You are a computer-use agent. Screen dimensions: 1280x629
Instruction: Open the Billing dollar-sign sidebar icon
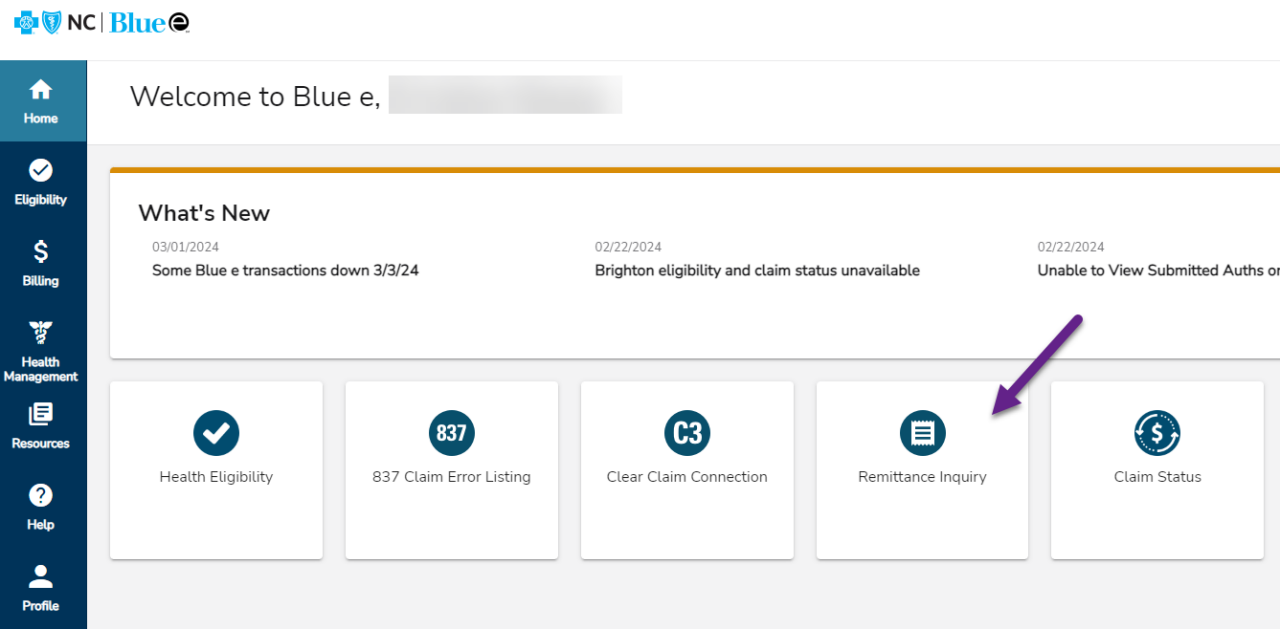pyautogui.click(x=41, y=251)
